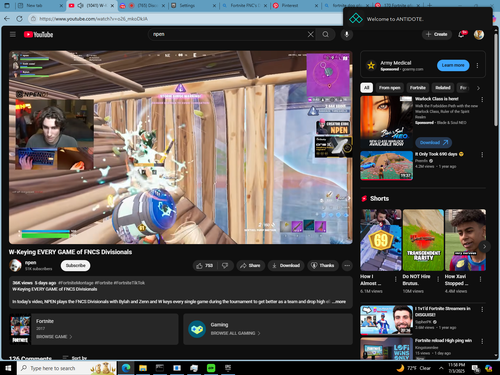Subscribe to the npen channel
Screen dimensions: 500x375
click(76, 265)
